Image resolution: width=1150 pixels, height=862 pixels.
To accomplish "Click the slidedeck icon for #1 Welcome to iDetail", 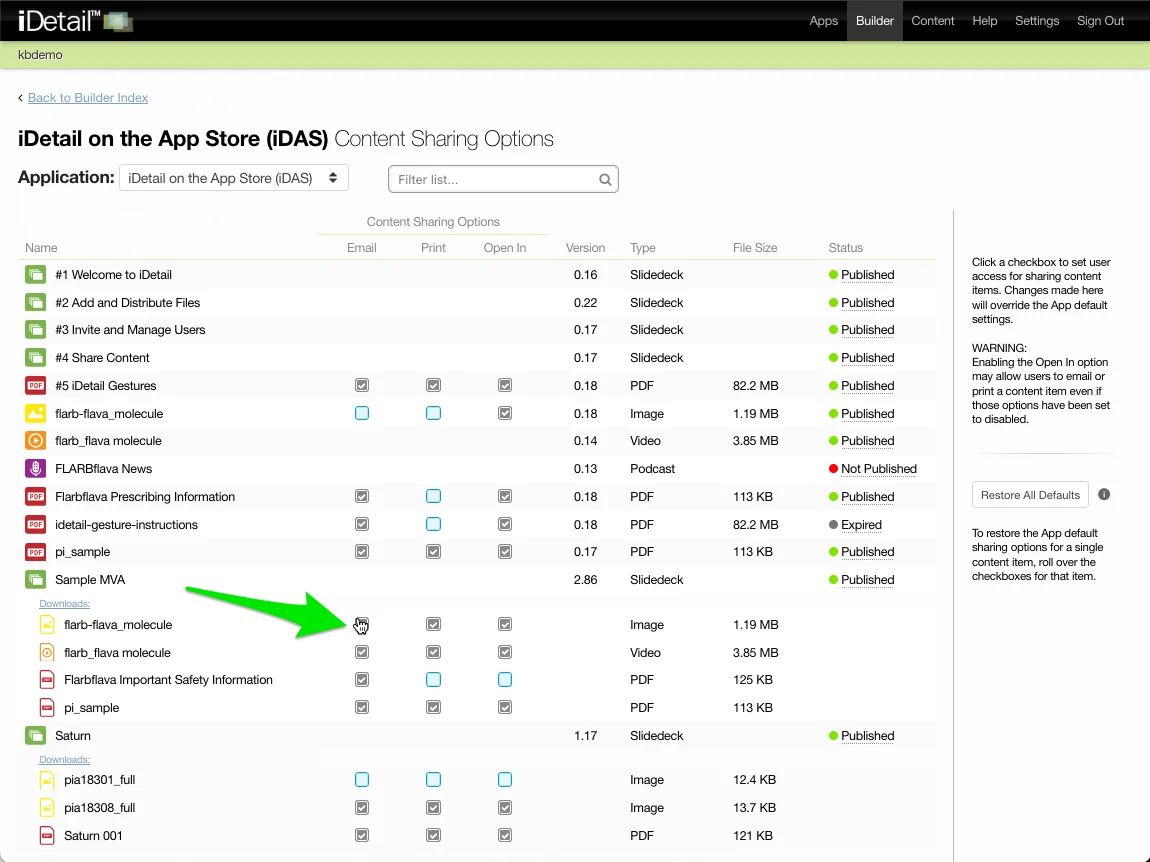I will click(x=36, y=275).
